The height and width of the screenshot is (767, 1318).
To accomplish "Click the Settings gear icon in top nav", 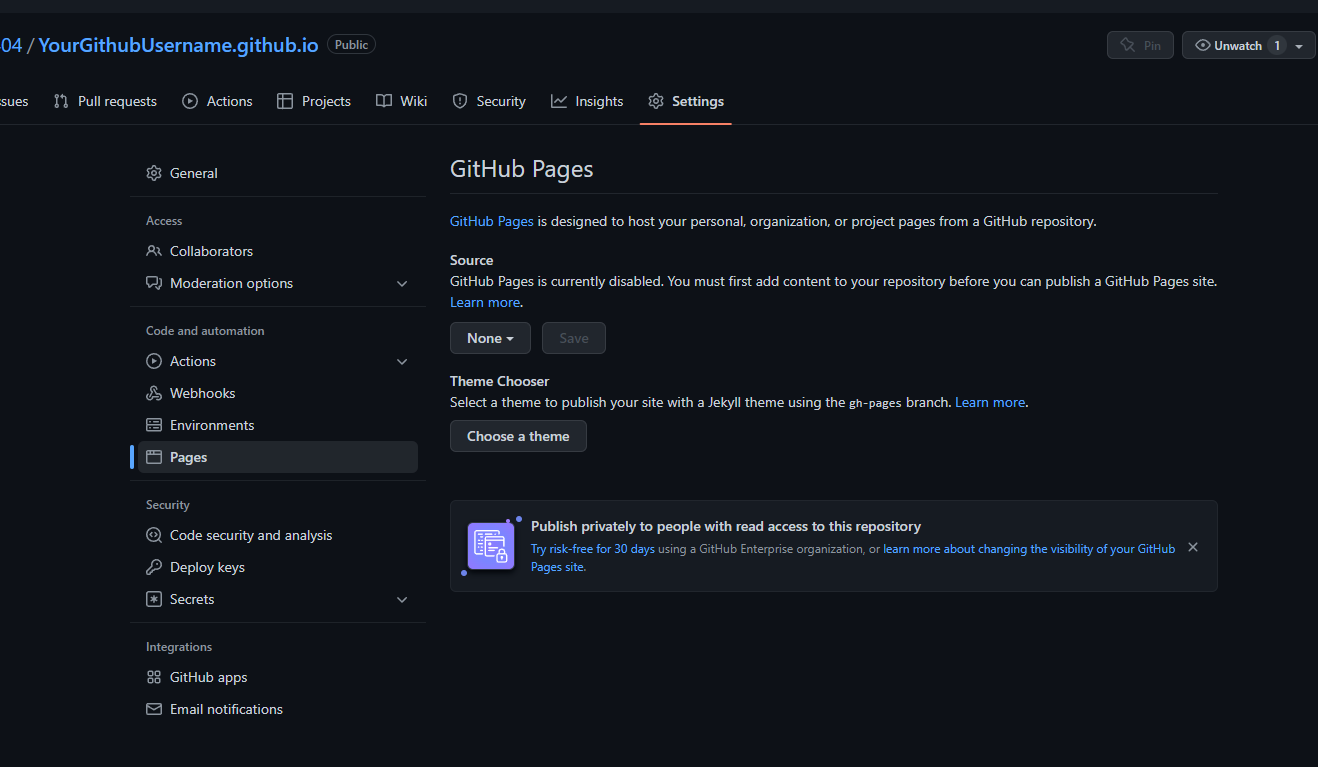I will (x=656, y=101).
